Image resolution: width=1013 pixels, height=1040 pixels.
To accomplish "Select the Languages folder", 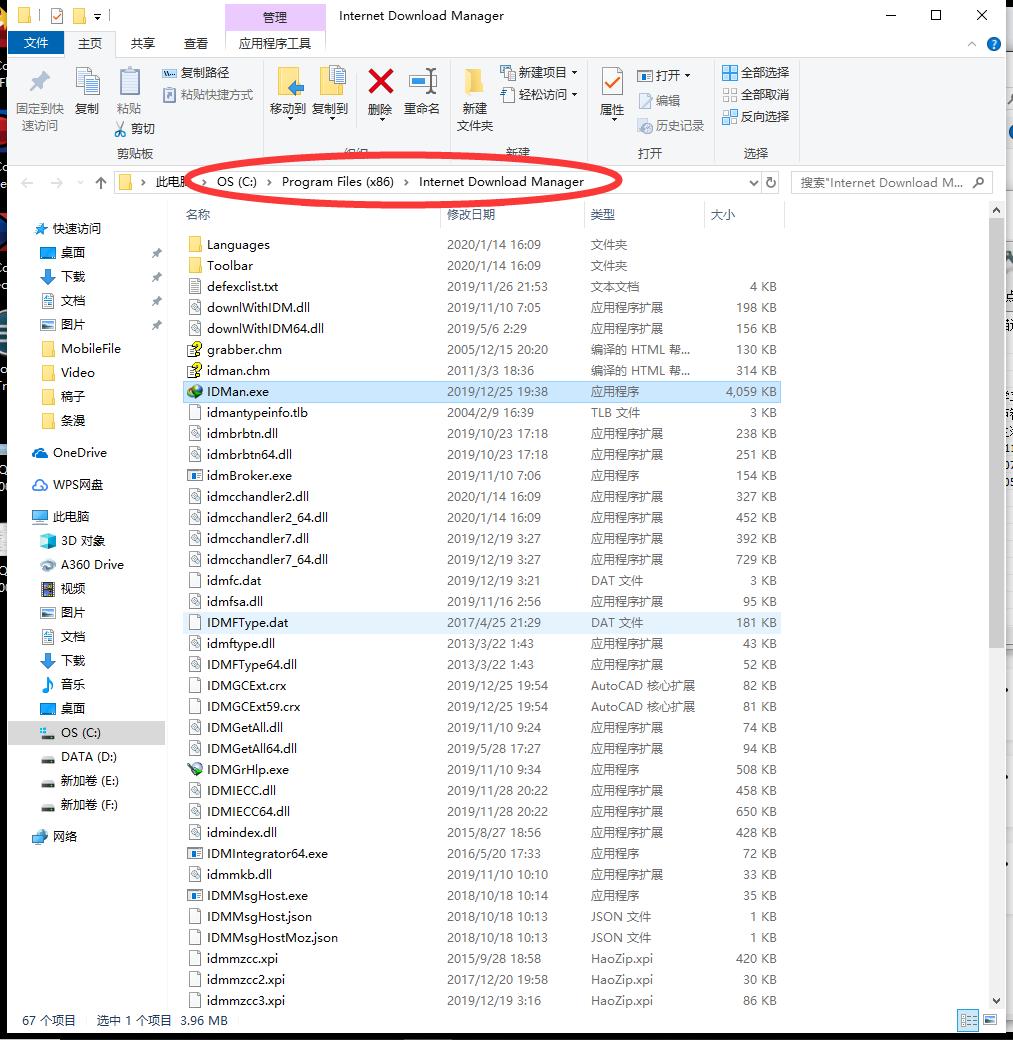I will click(x=482, y=245).
